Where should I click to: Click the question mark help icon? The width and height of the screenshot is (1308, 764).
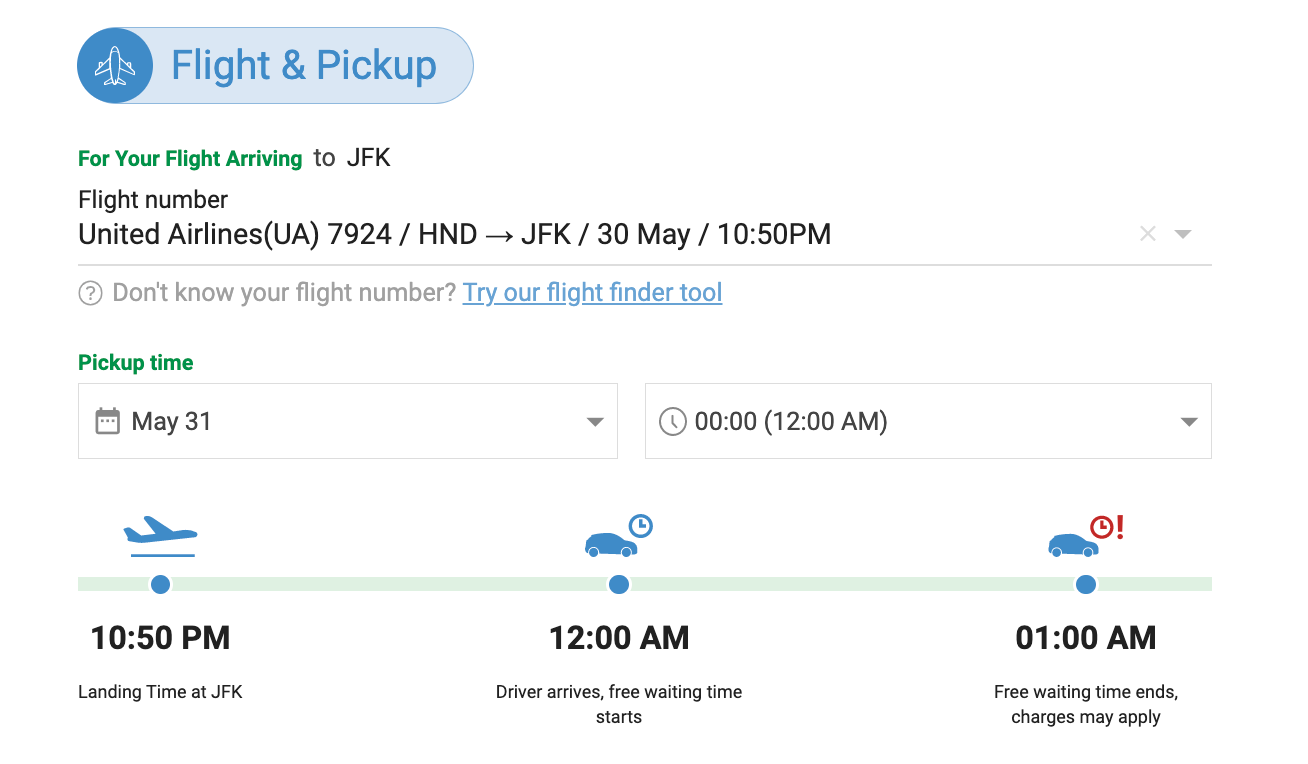90,293
